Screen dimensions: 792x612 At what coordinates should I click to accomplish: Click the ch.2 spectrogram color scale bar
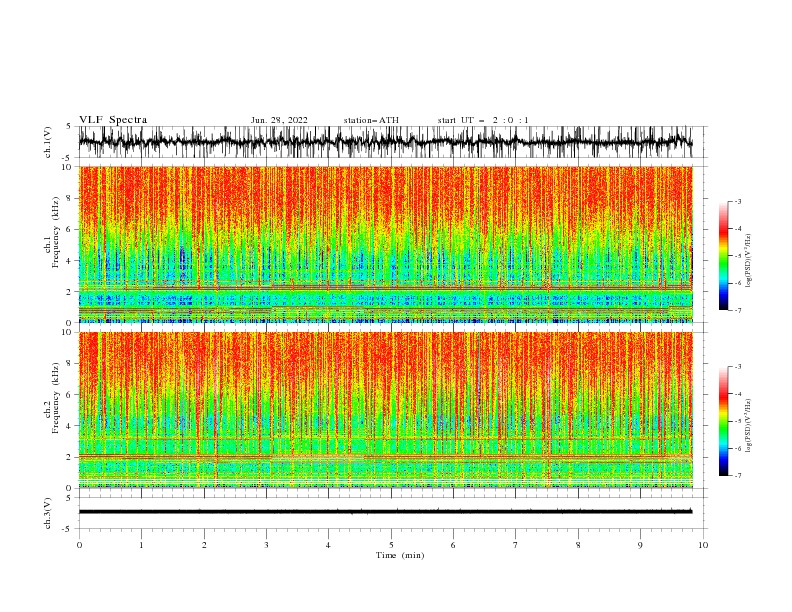[x=723, y=421]
